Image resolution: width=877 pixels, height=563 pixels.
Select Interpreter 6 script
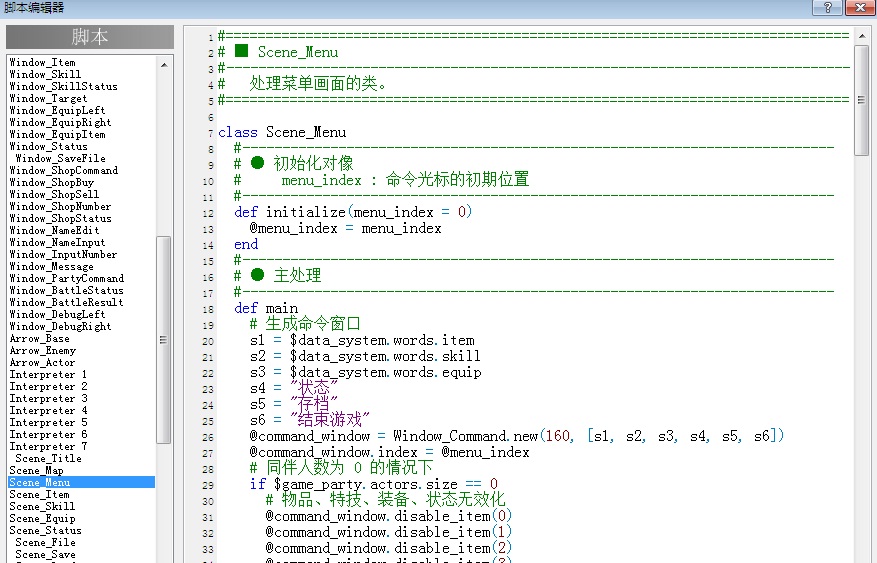click(48, 434)
